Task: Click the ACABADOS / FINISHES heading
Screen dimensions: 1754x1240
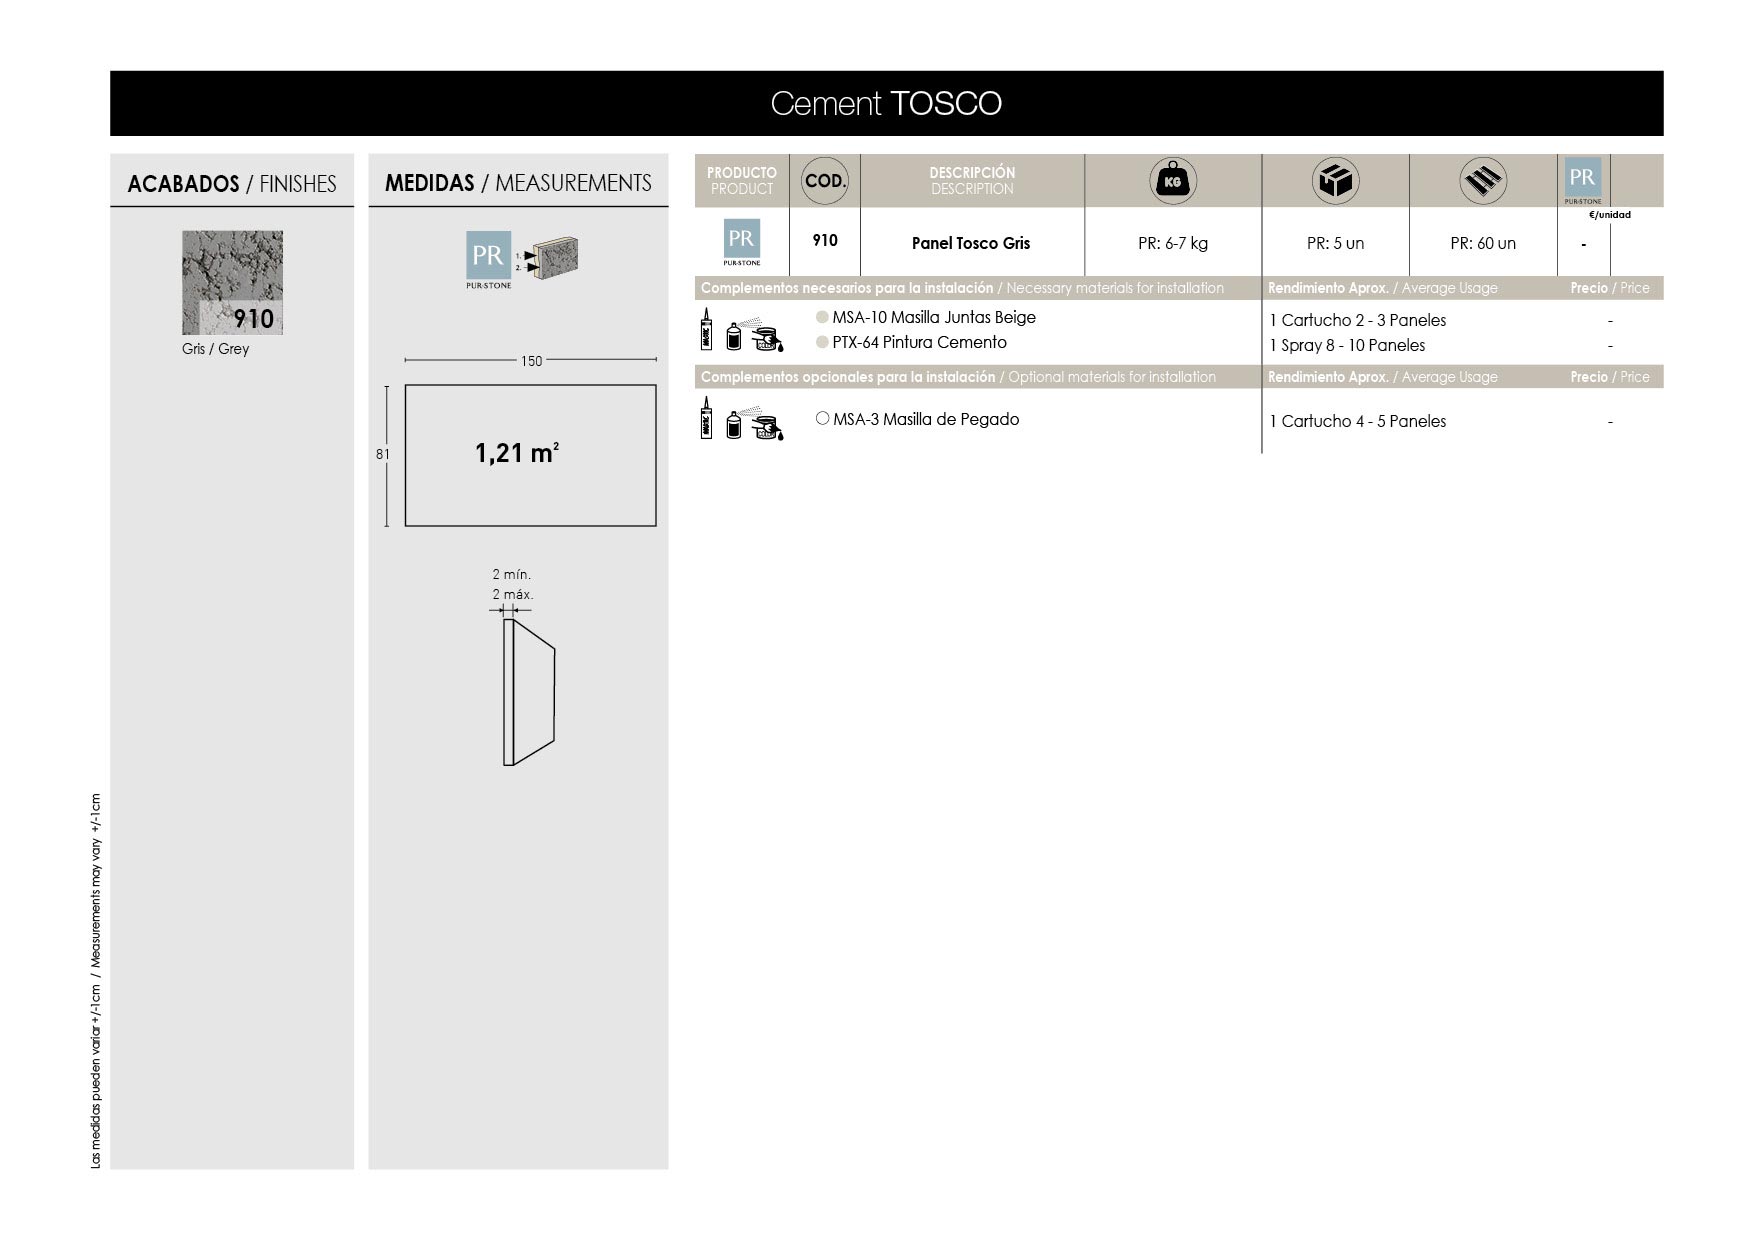Action: 232,184
